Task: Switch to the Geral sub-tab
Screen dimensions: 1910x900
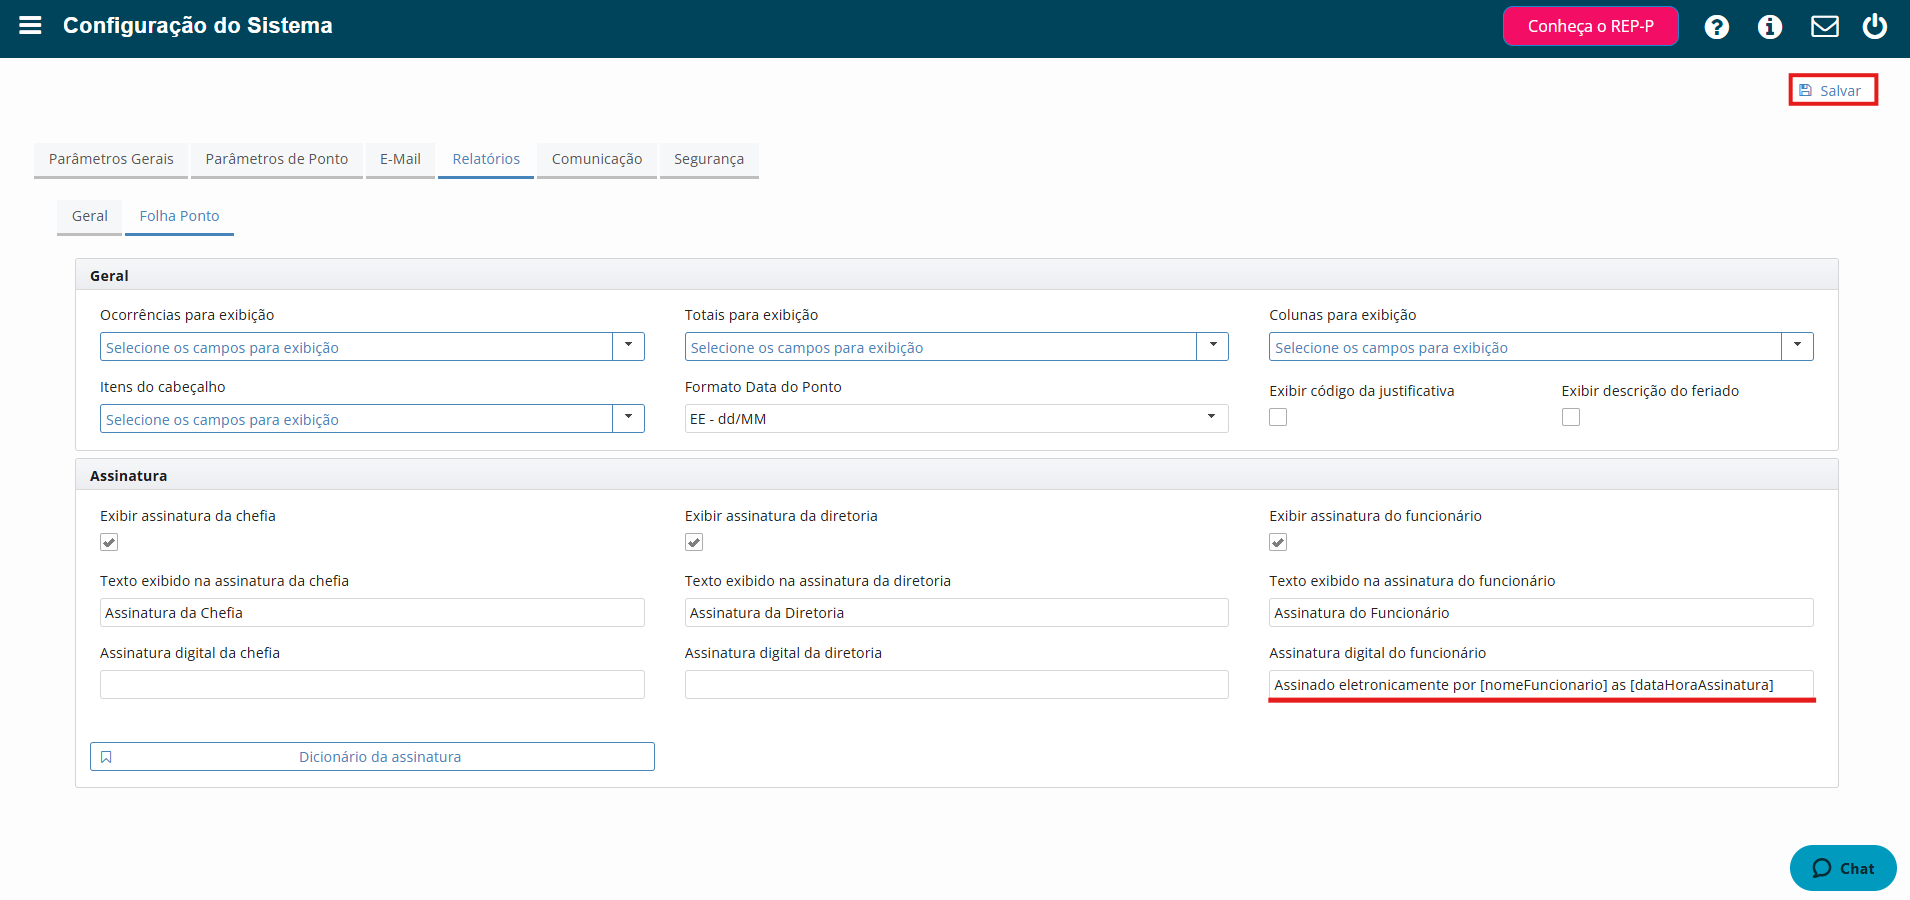Action: [x=89, y=216]
